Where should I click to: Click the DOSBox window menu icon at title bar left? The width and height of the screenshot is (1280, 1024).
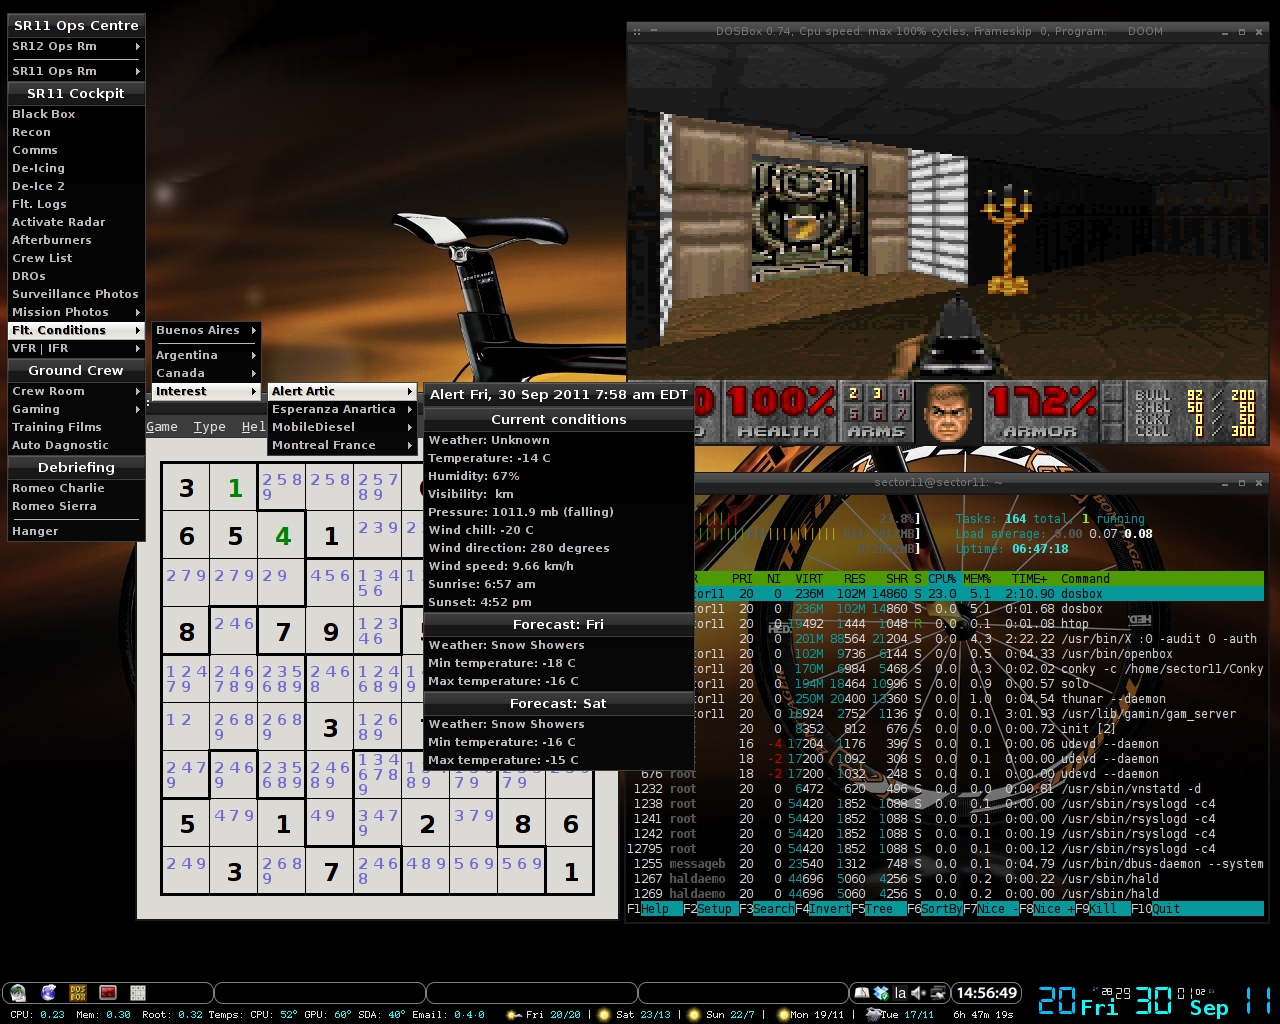pos(635,32)
